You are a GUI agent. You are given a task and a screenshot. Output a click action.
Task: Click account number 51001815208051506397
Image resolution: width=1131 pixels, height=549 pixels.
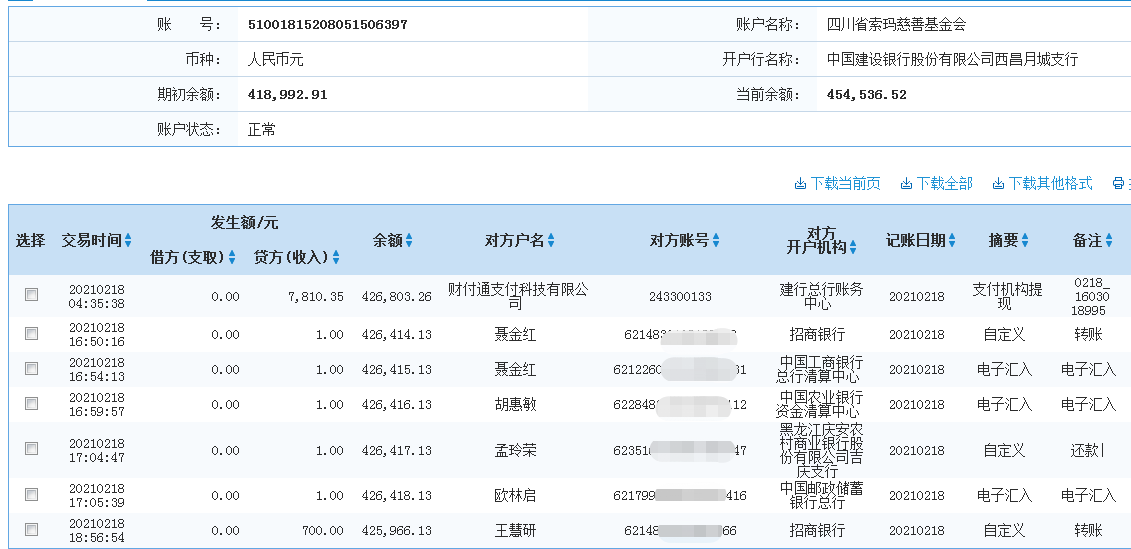pyautogui.click(x=327, y=25)
